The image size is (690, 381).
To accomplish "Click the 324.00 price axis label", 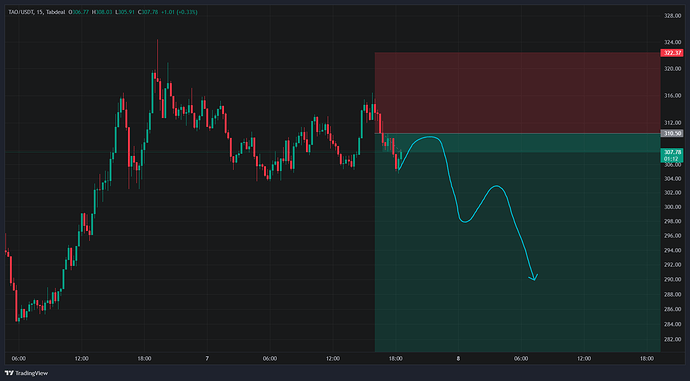I will [672, 43].
